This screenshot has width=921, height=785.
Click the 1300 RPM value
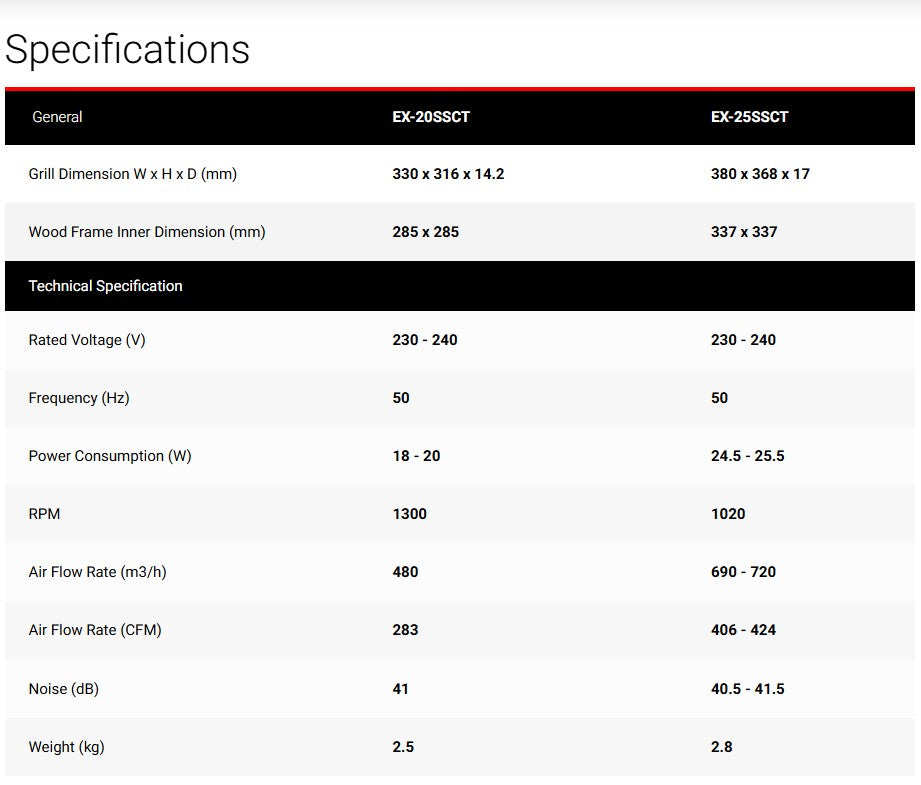point(409,514)
